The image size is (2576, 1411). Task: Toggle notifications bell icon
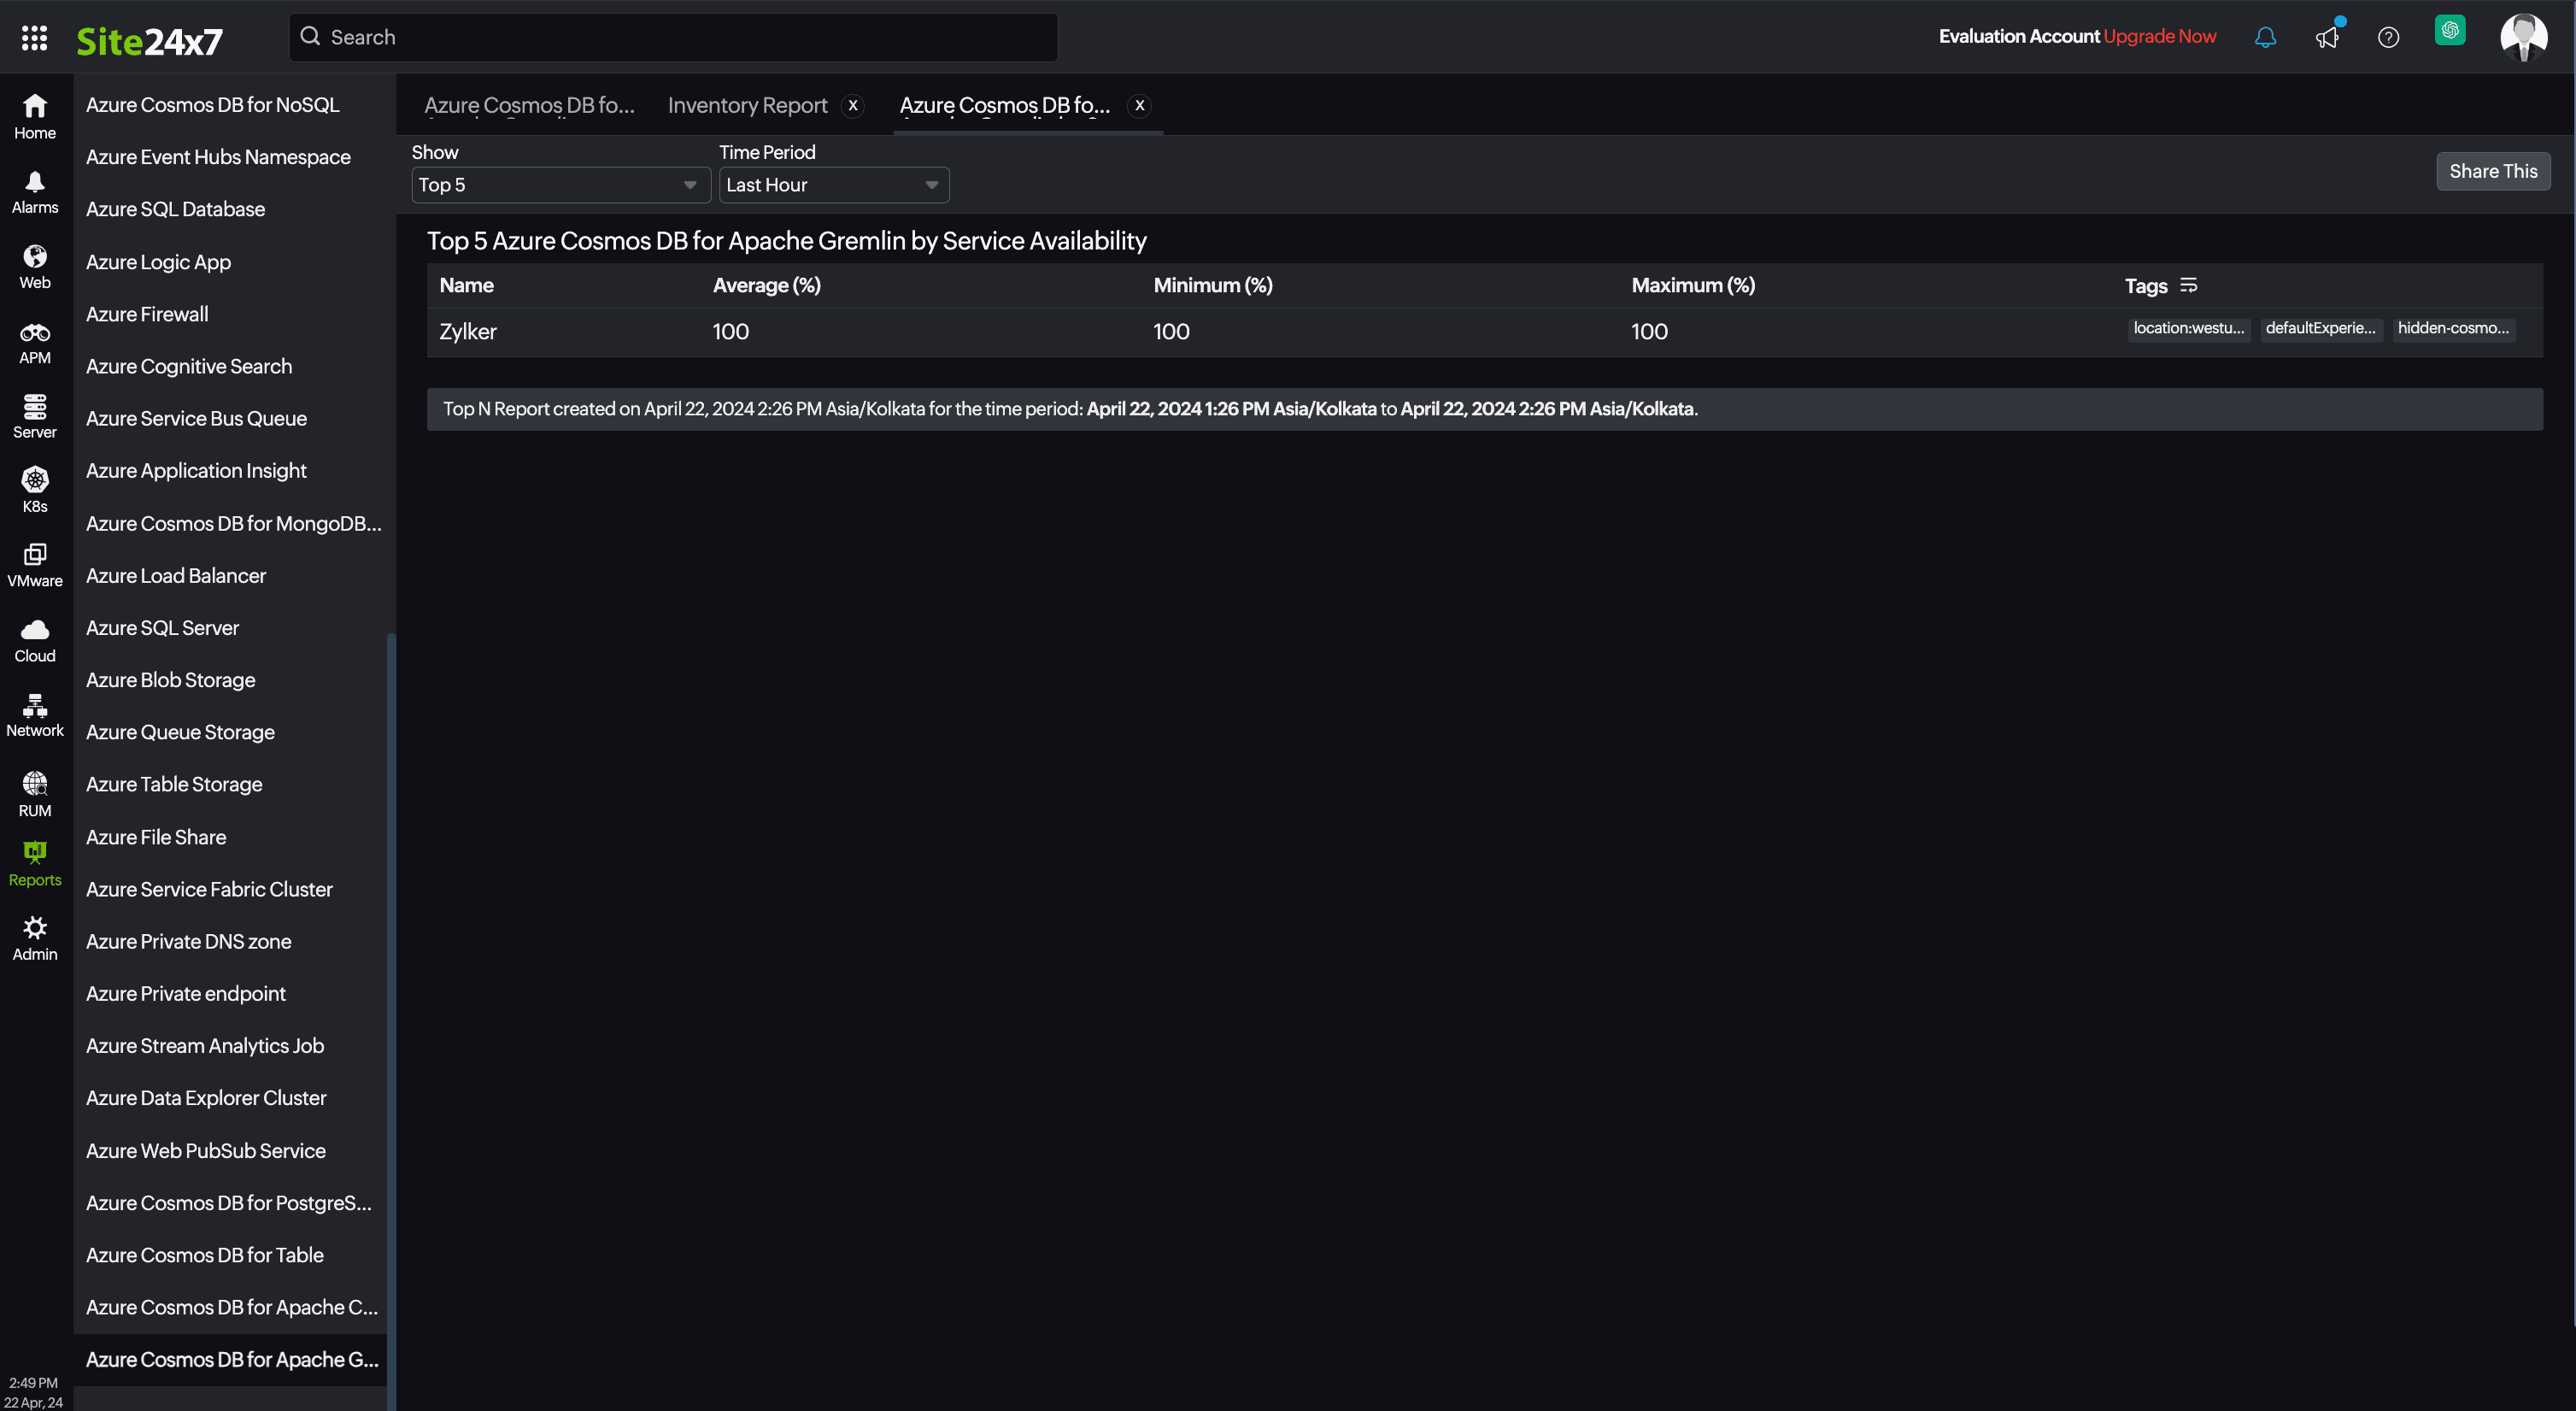click(x=2265, y=35)
